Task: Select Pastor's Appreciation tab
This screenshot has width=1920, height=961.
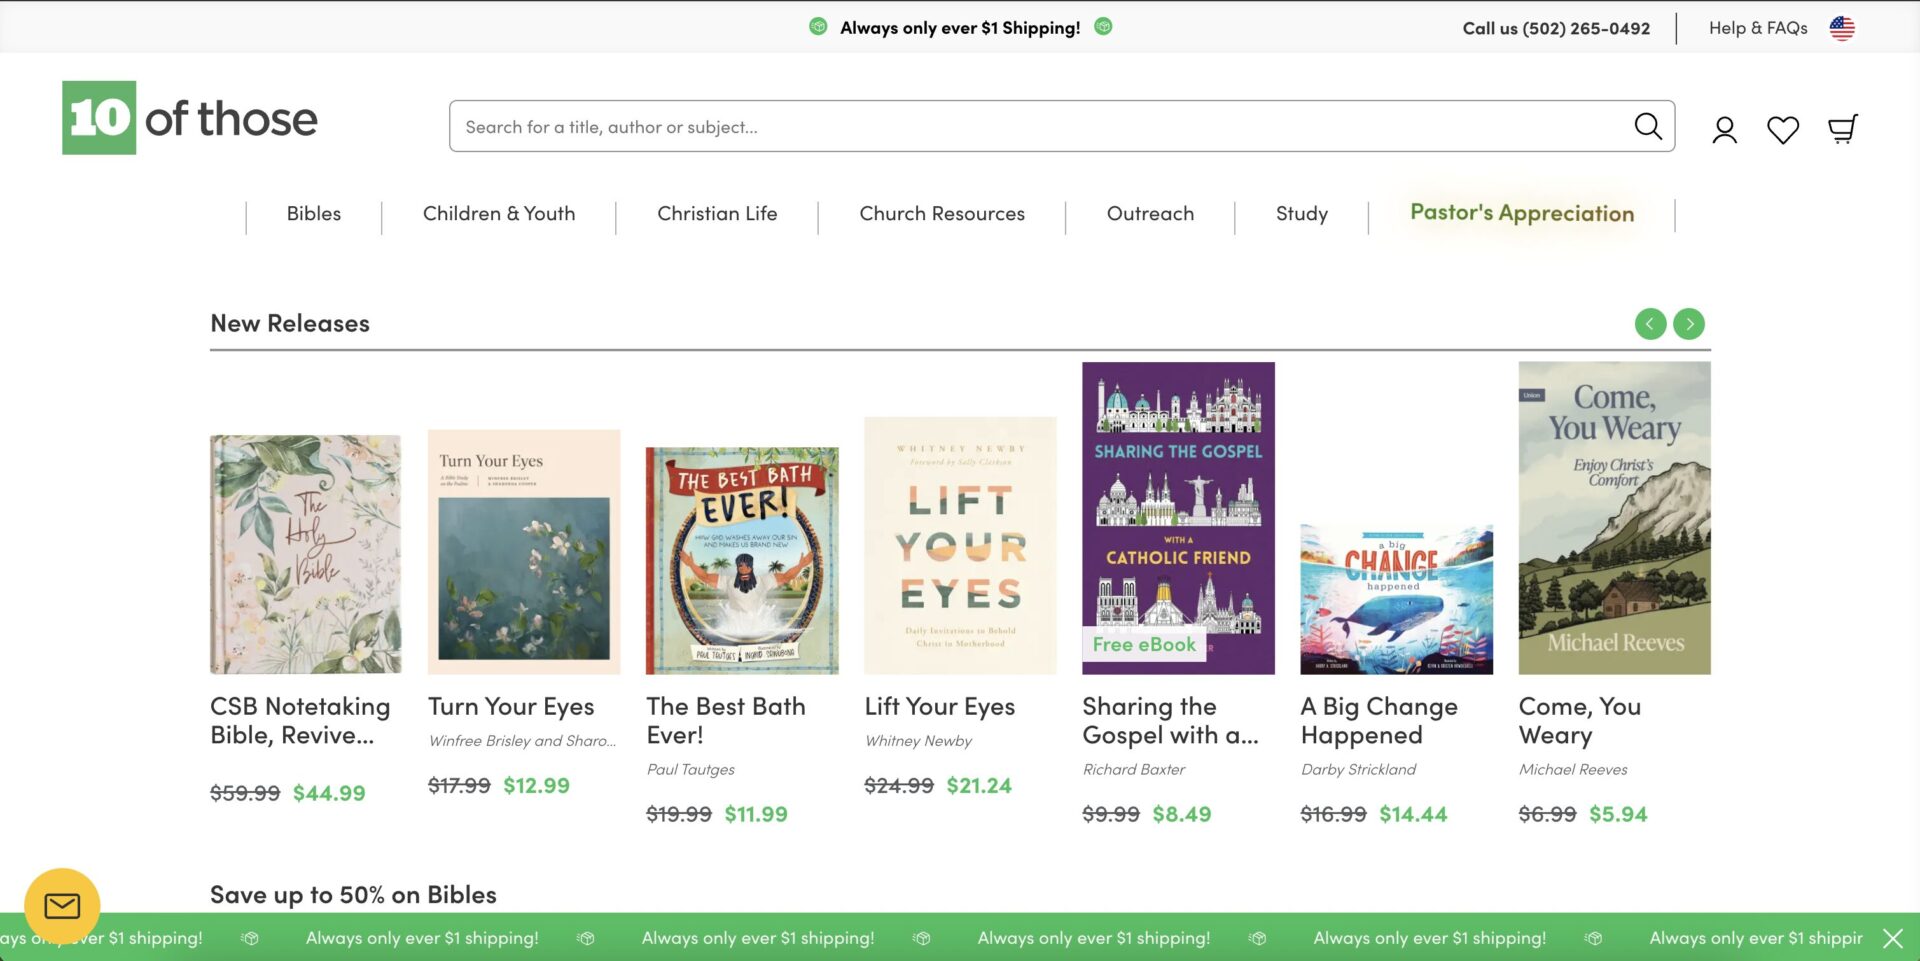Action: 1521,213
